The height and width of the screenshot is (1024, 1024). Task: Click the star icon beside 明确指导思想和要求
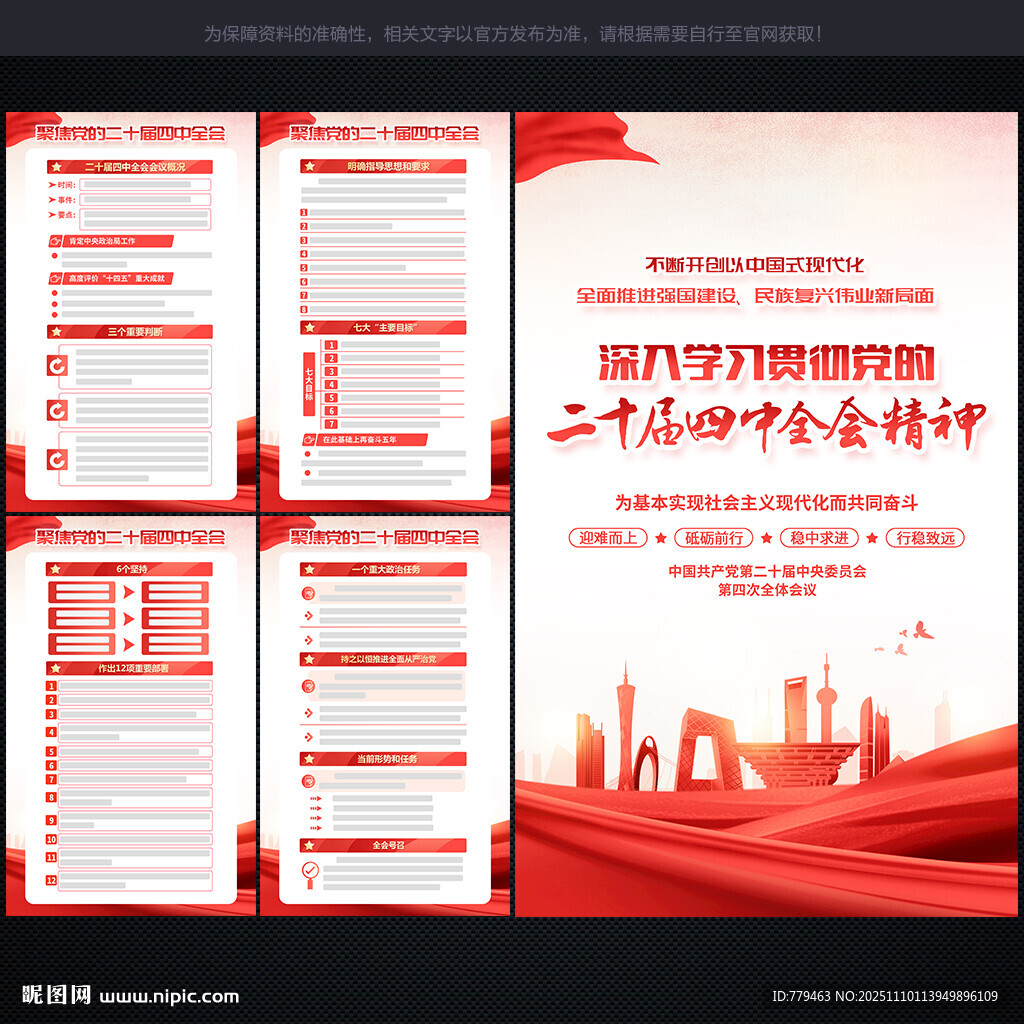(x=310, y=167)
